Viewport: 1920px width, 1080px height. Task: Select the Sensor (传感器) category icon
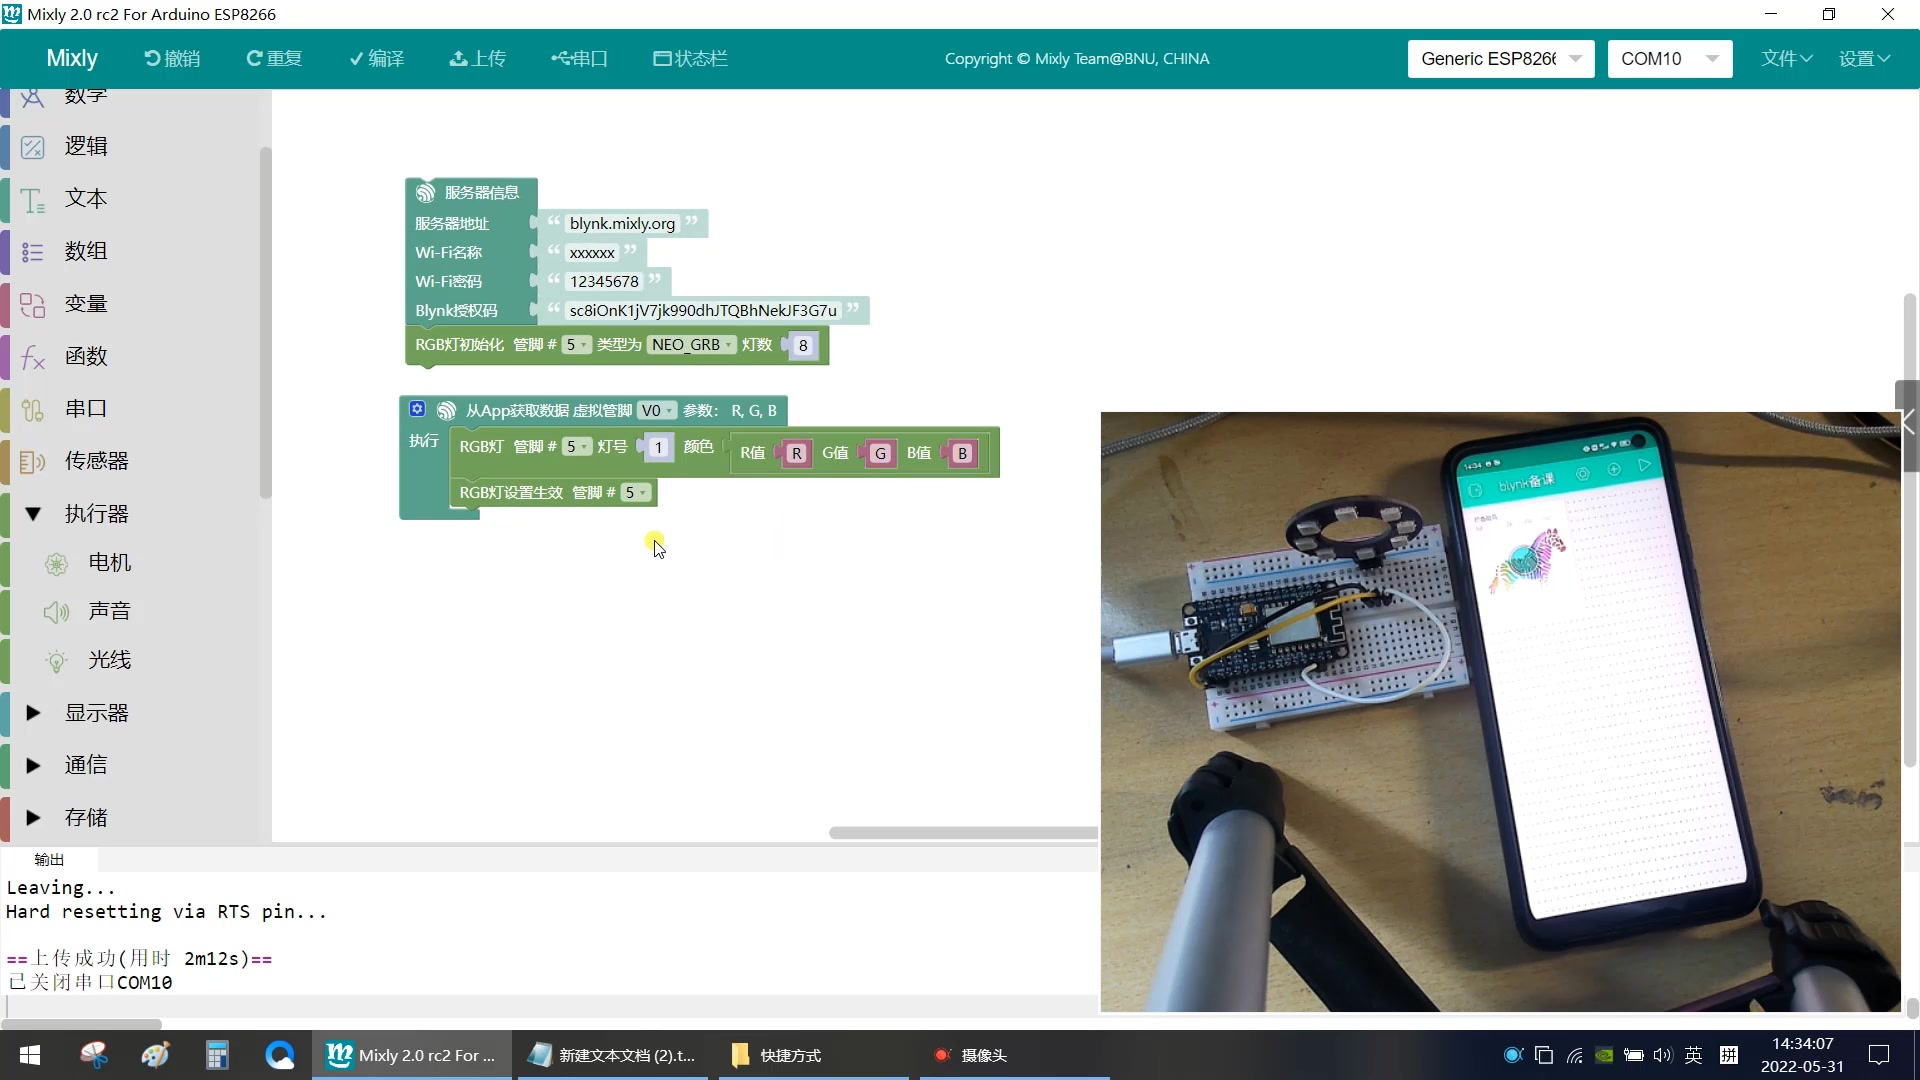pyautogui.click(x=32, y=461)
